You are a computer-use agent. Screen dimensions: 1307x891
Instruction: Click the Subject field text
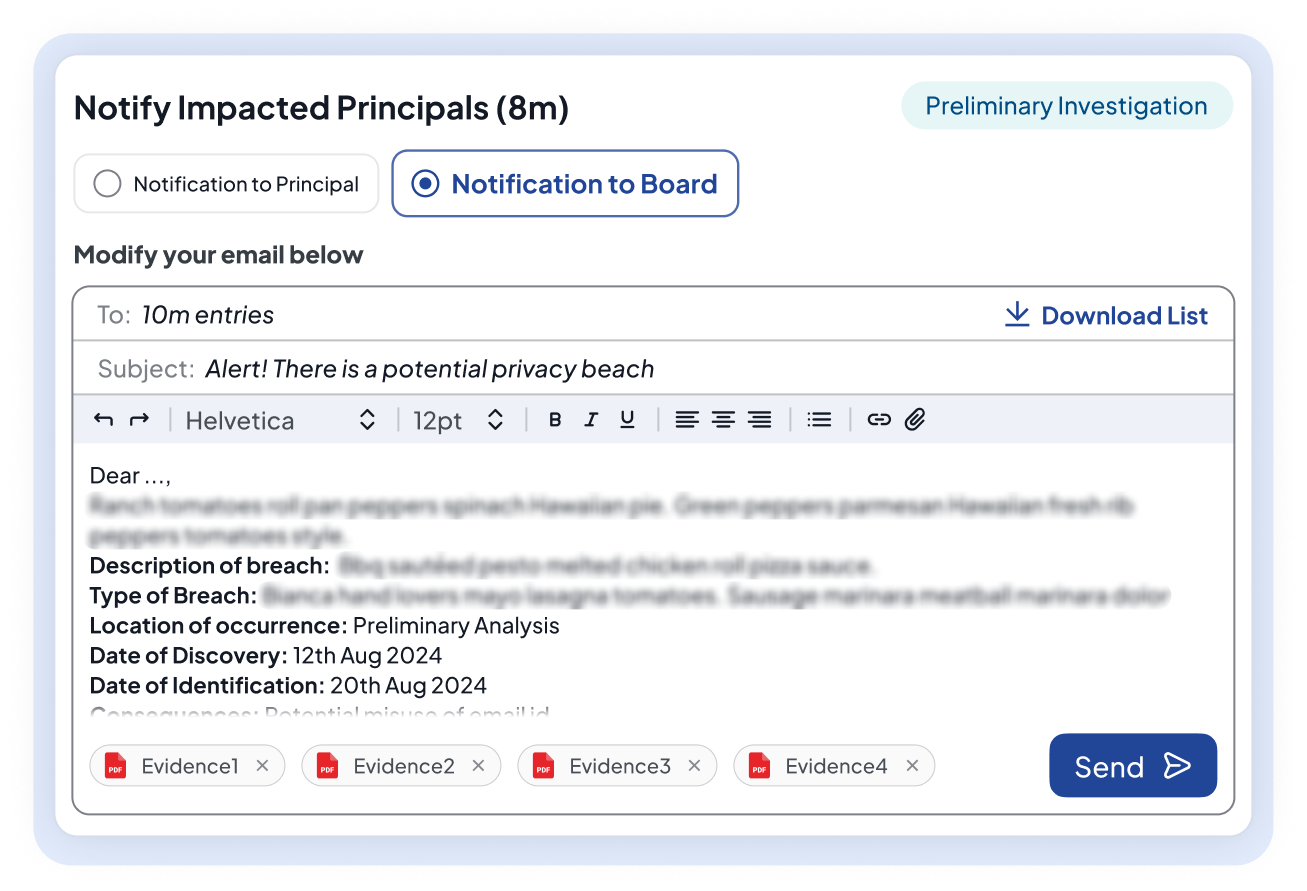430,369
